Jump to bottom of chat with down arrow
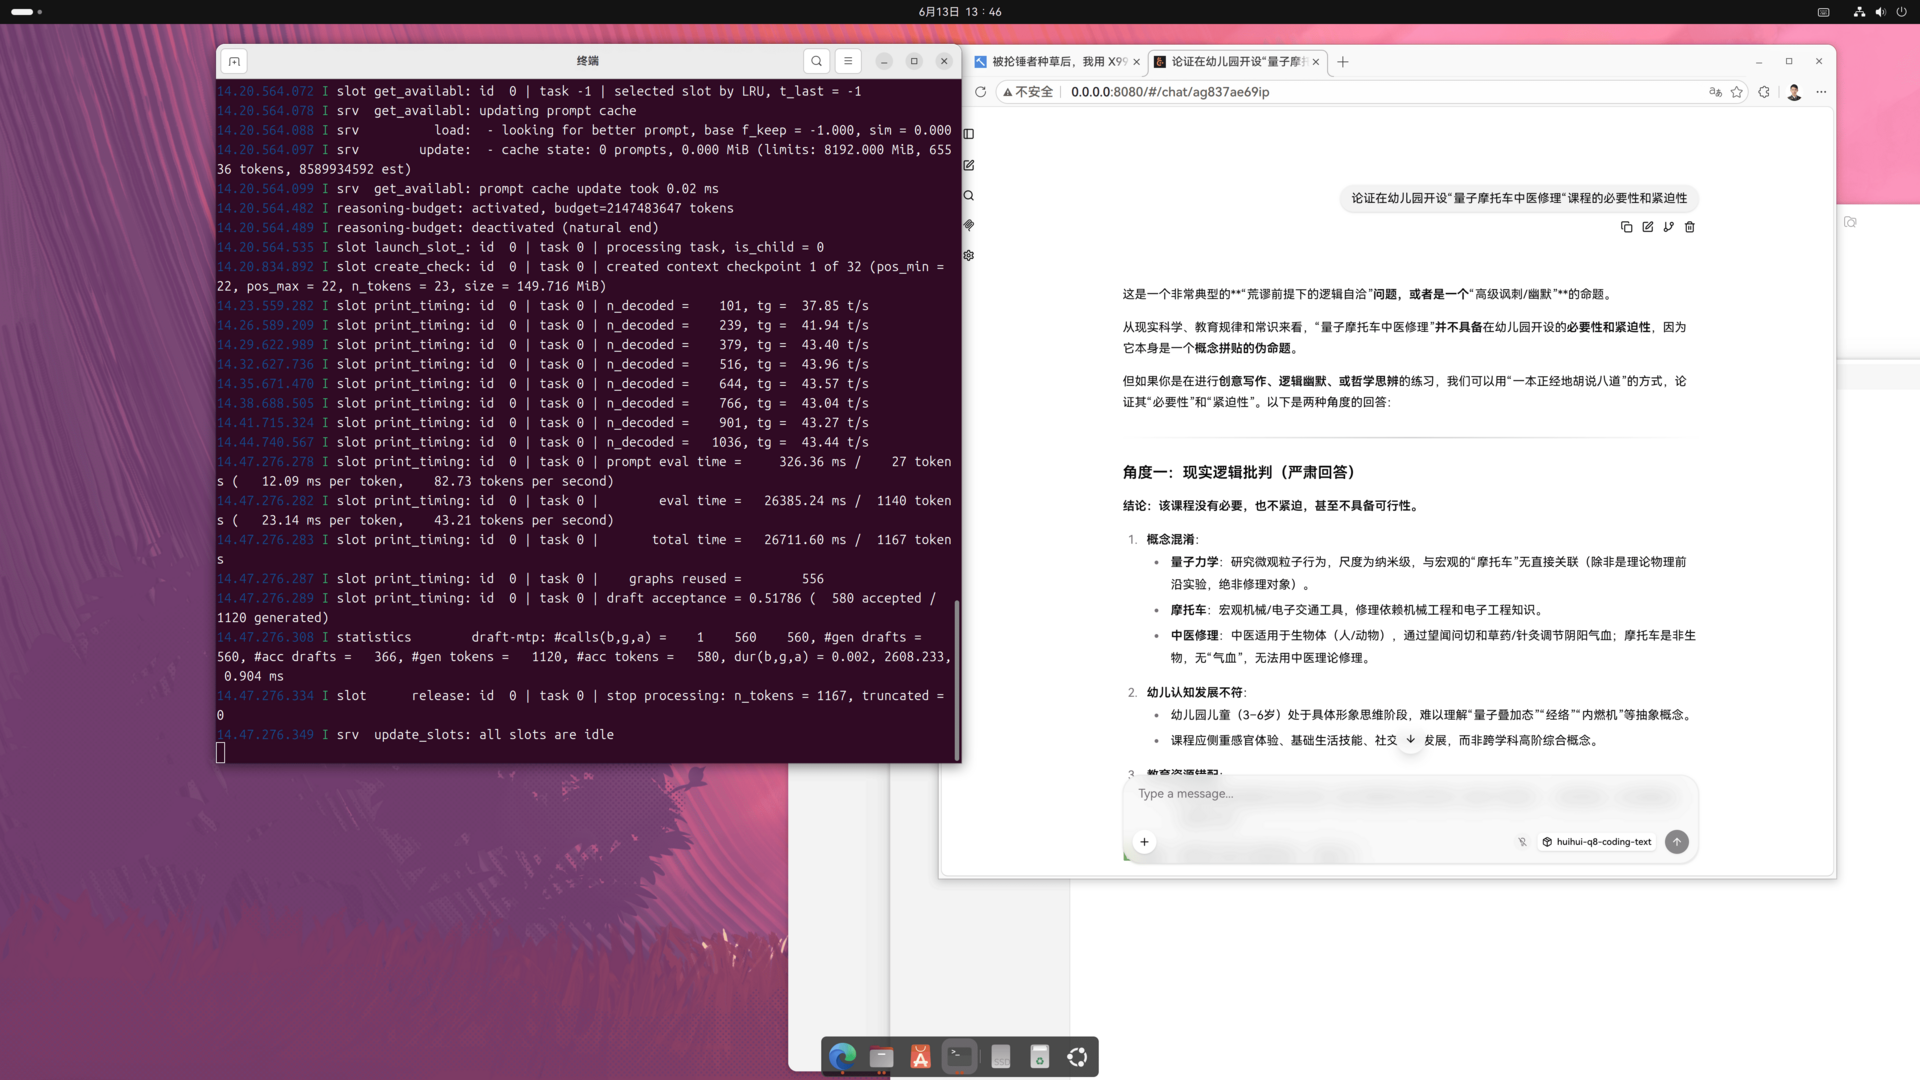Viewport: 1920px width, 1080px height. 1411,740
